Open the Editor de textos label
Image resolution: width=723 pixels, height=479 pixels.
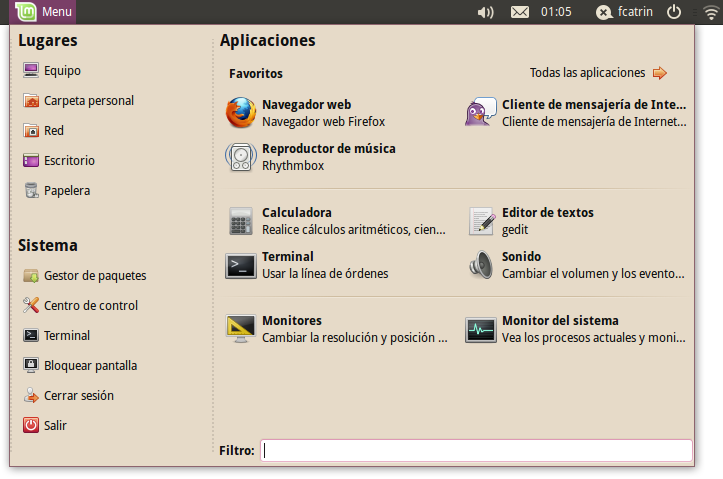point(547,213)
